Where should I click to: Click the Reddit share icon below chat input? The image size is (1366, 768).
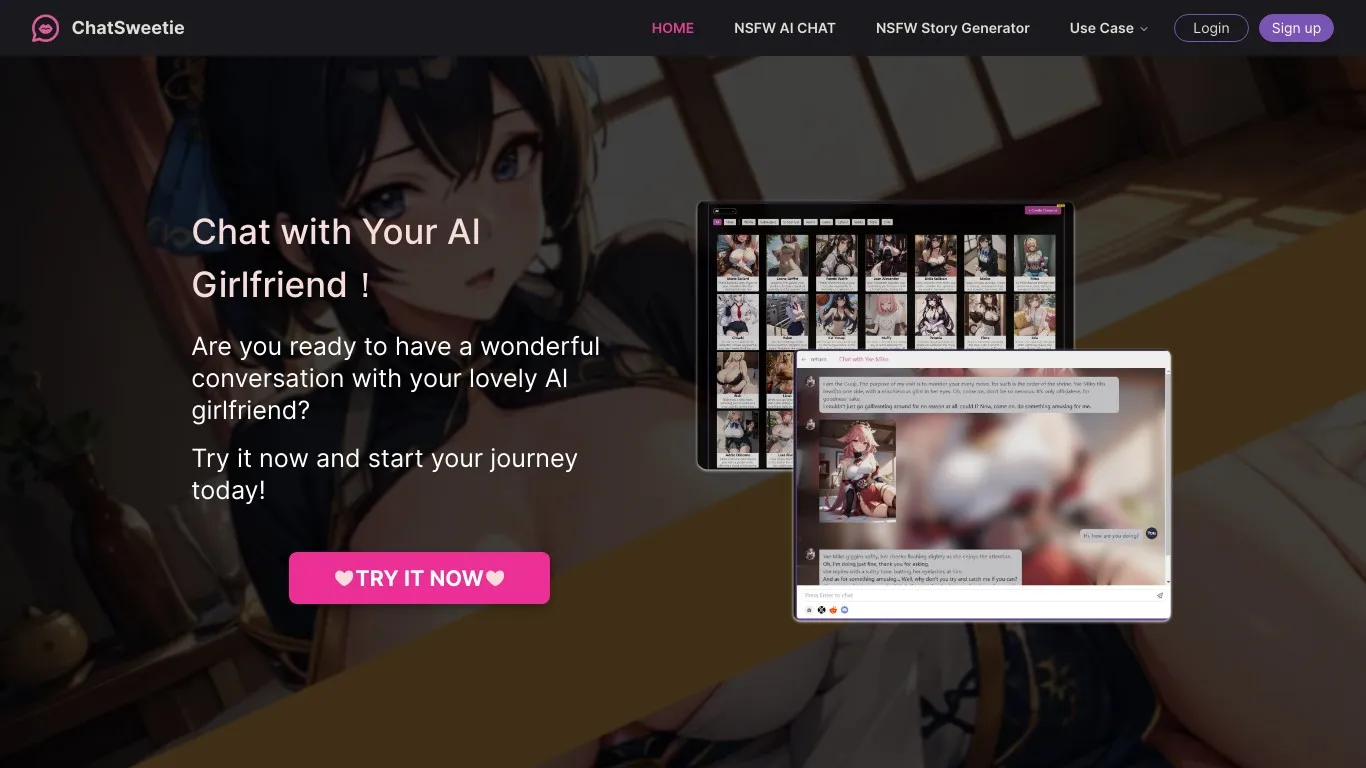click(x=833, y=609)
